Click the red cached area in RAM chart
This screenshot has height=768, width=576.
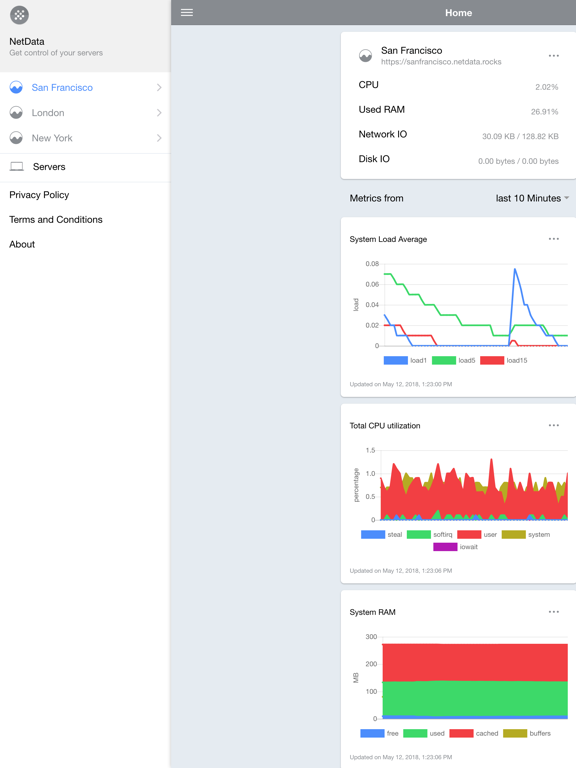click(475, 662)
